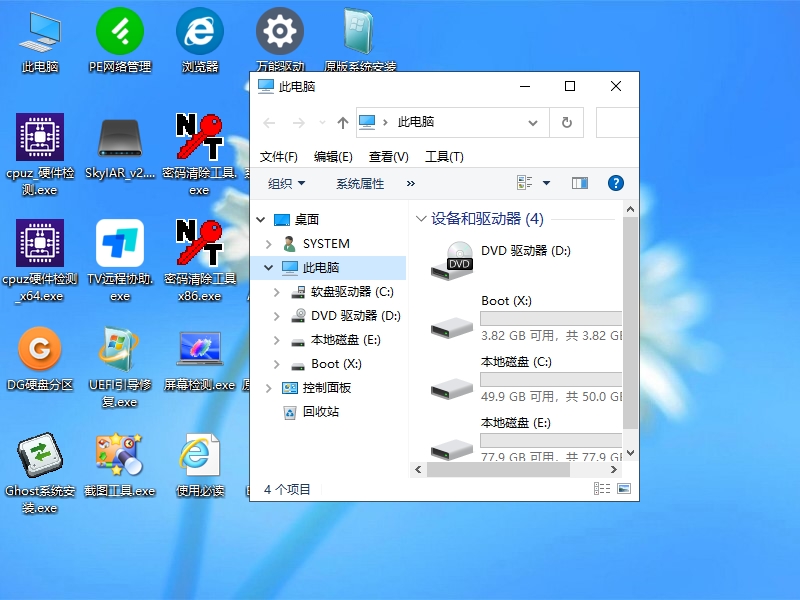This screenshot has height=600, width=800.
Task: Collapse the 桌面 tree node
Action: [261, 220]
